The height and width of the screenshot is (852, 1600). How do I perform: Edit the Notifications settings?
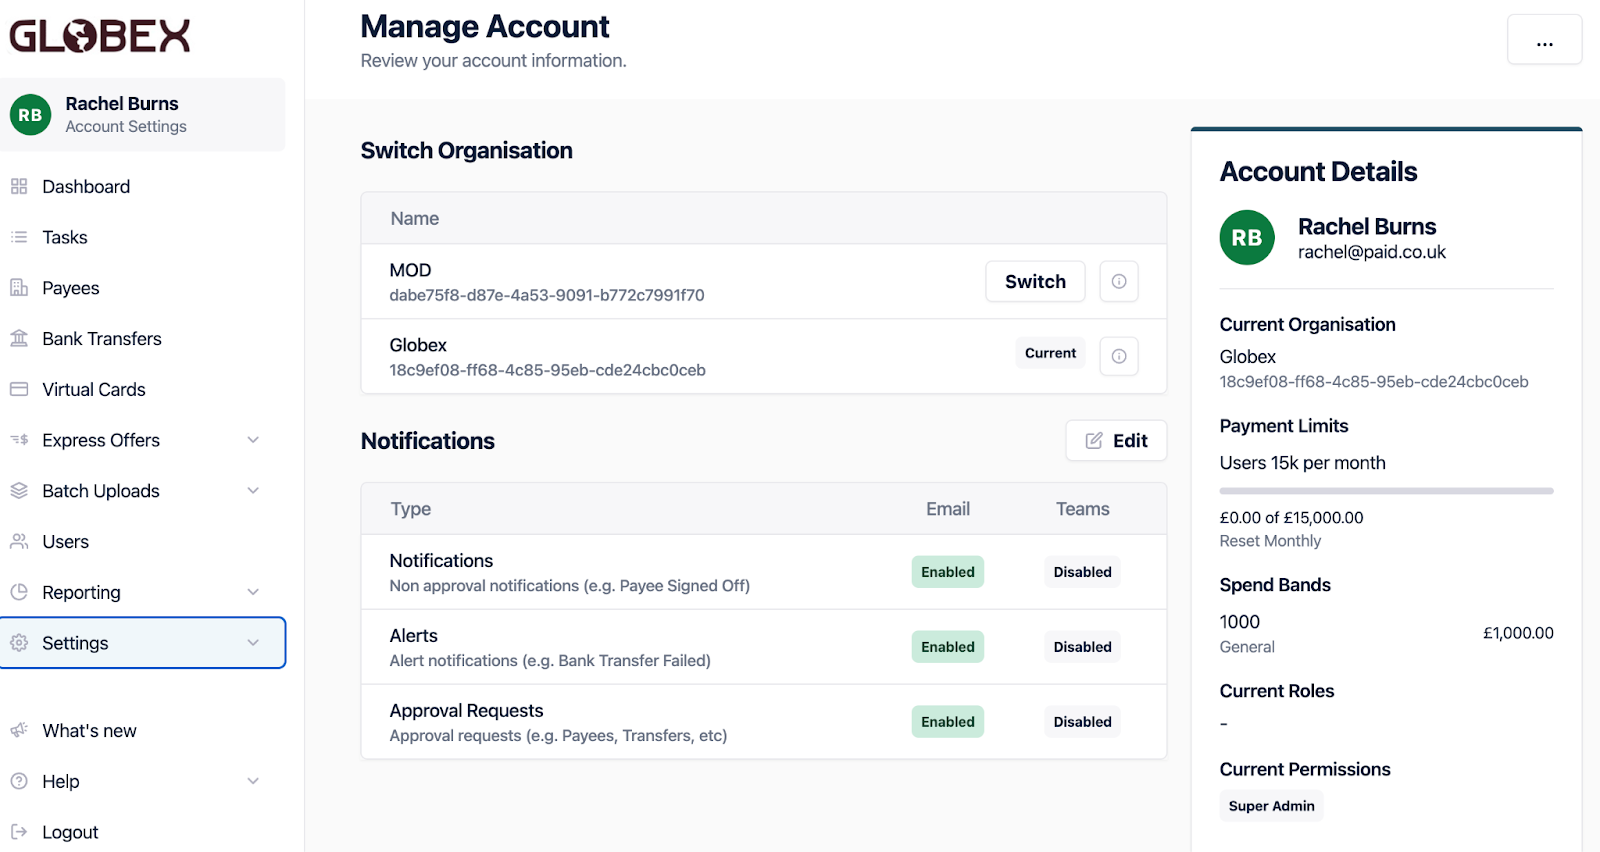click(x=1116, y=441)
